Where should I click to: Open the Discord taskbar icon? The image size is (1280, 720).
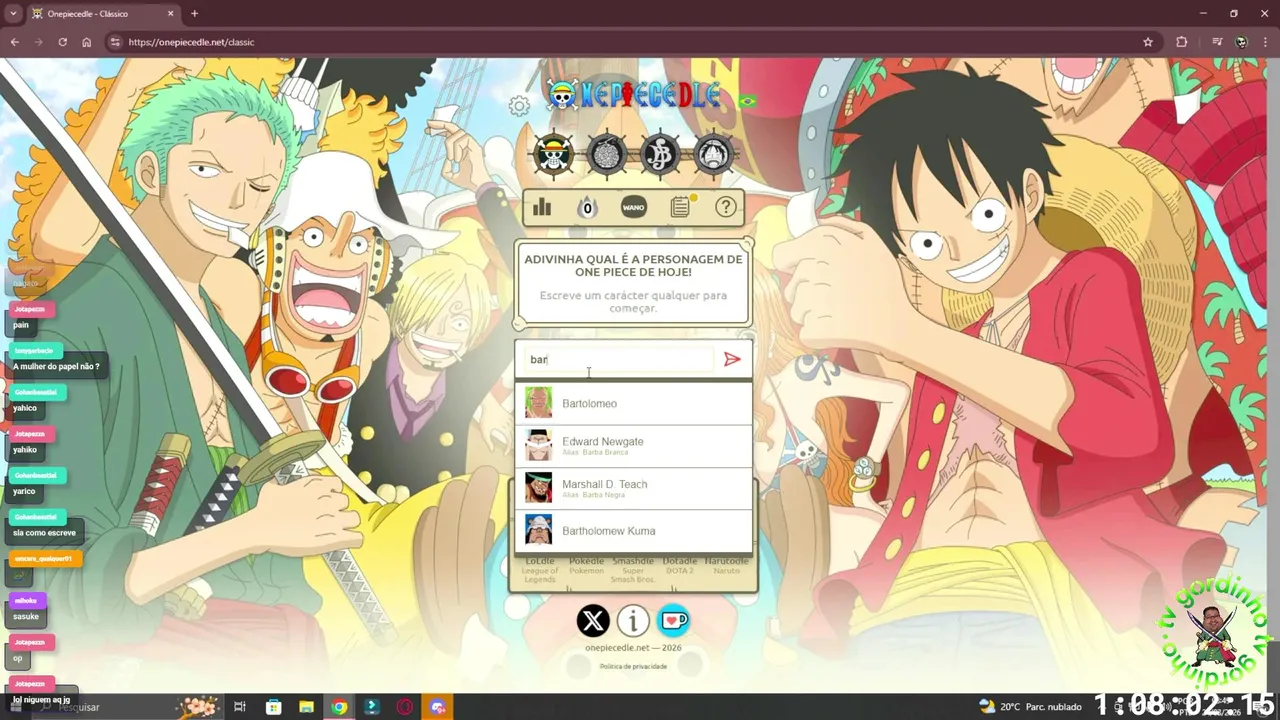437,707
